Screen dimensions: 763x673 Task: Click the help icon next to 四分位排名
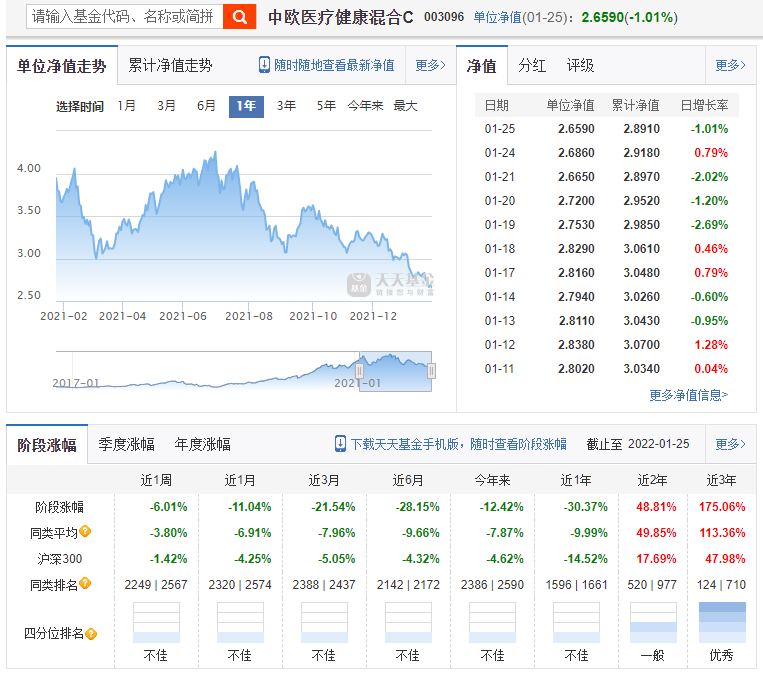pyautogui.click(x=91, y=634)
